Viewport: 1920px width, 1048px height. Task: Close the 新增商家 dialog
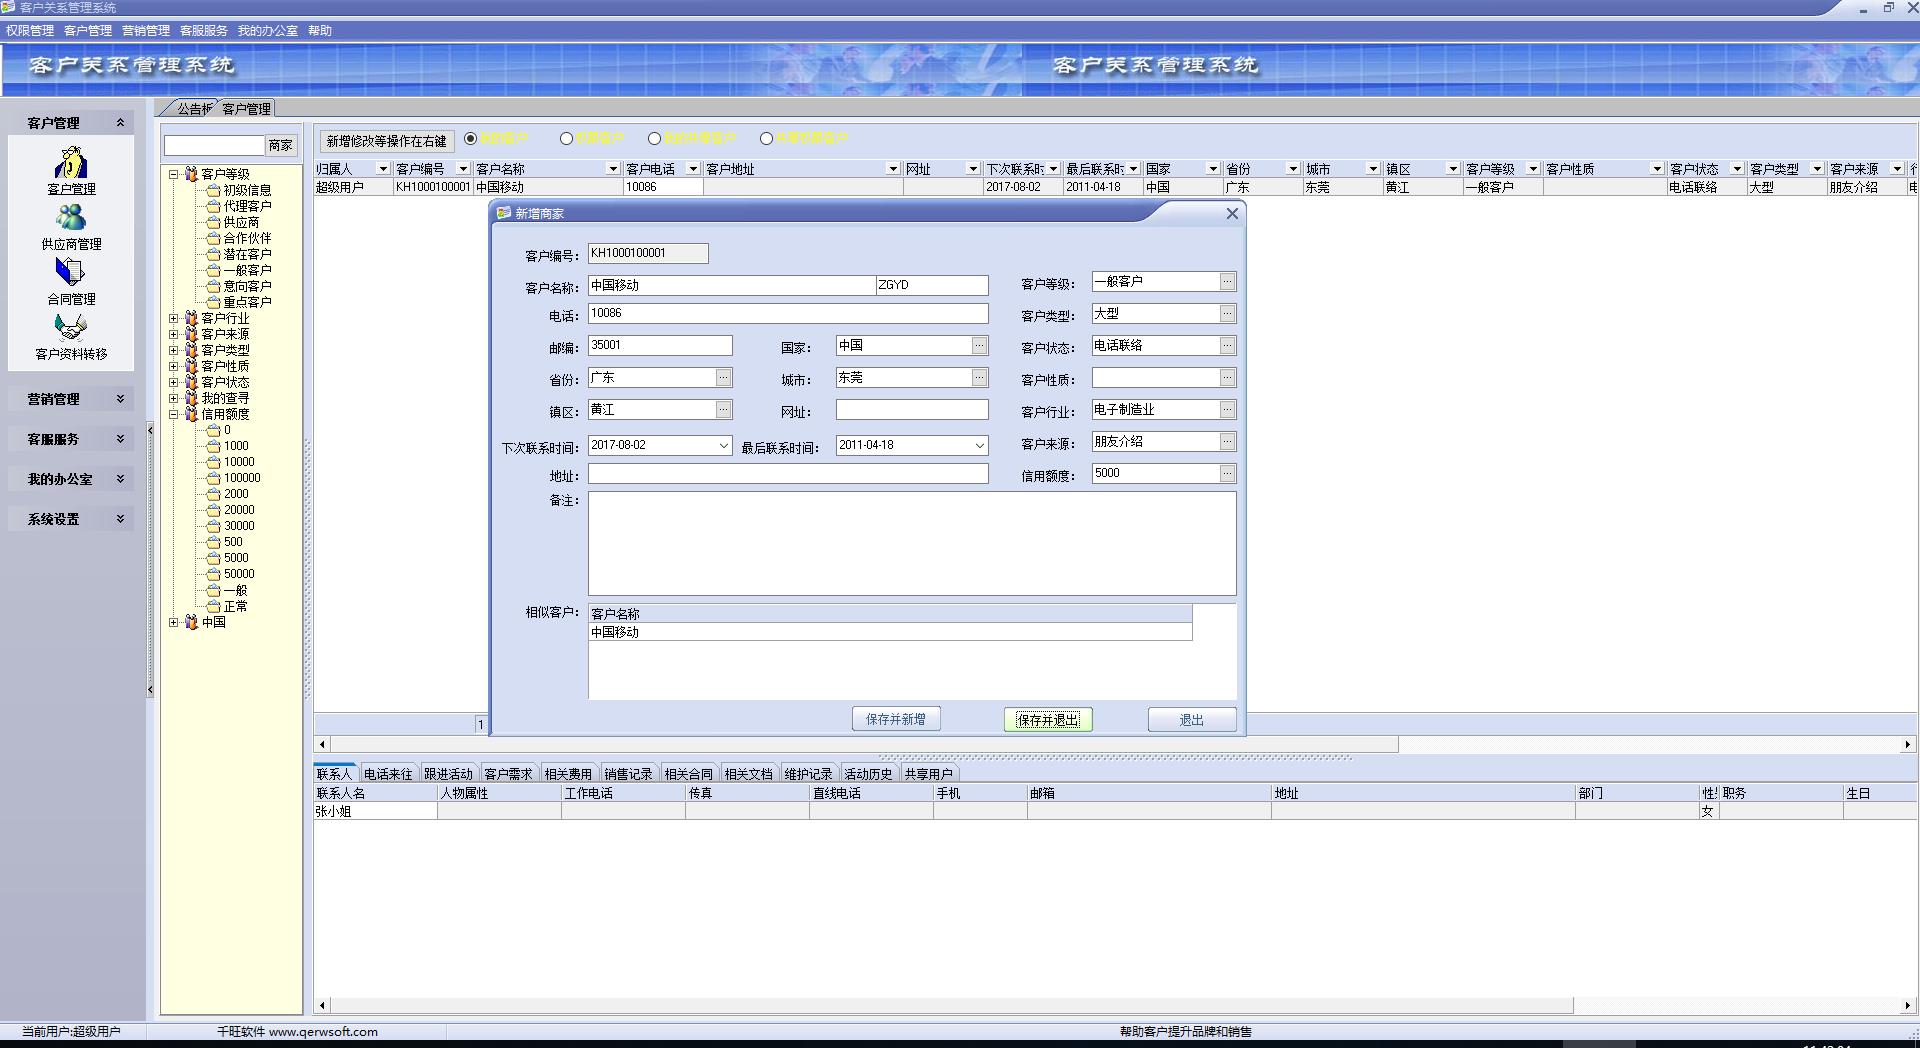pos(1232,213)
